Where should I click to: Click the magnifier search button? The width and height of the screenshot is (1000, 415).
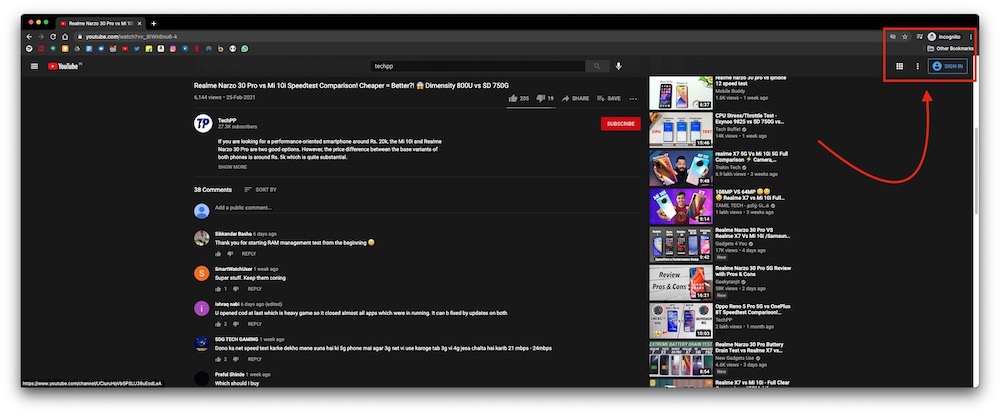pyautogui.click(x=597, y=66)
